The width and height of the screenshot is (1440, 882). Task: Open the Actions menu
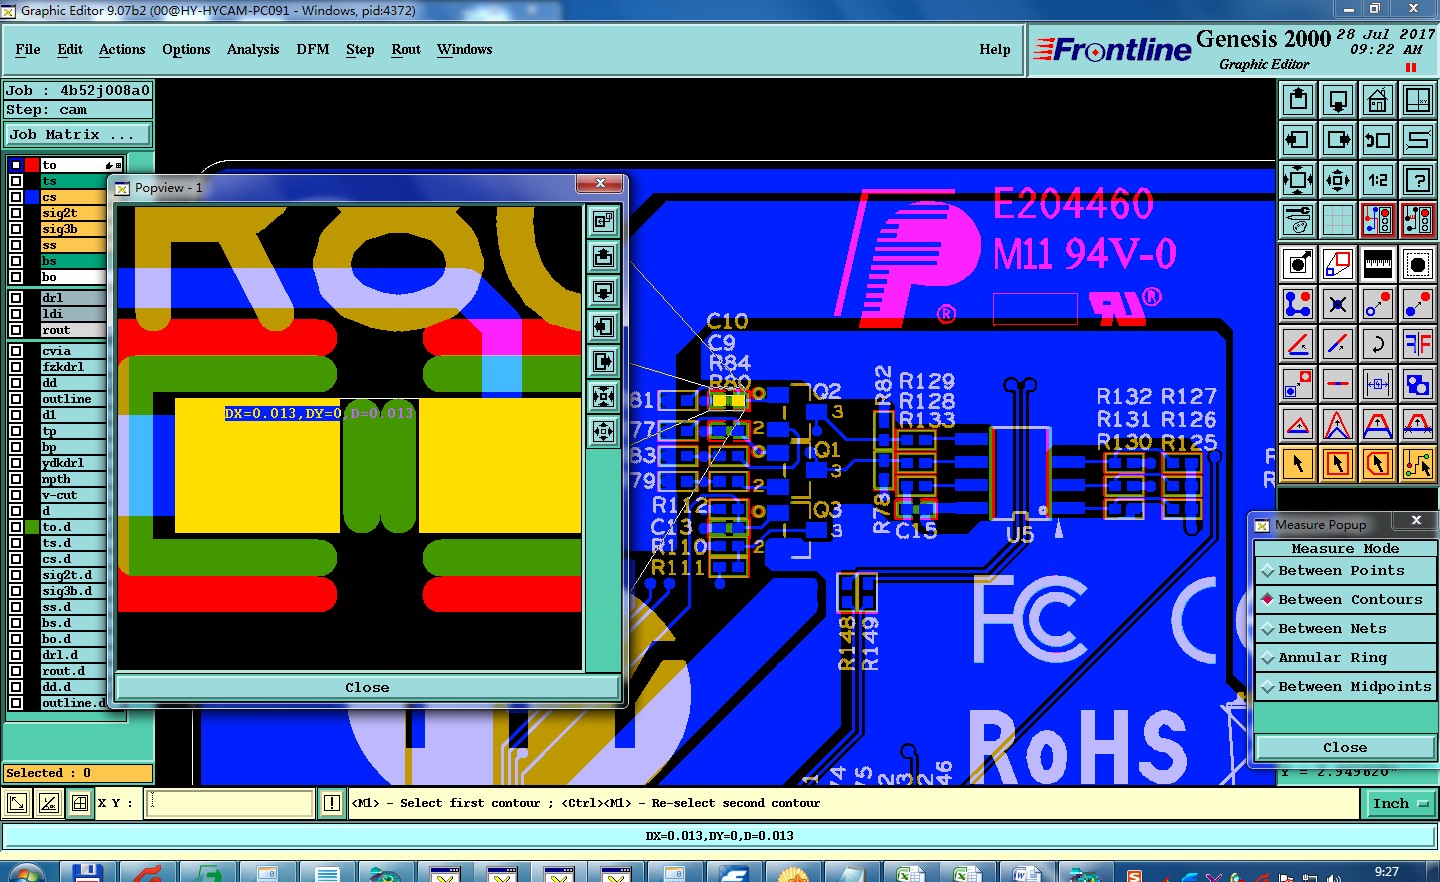(122, 49)
